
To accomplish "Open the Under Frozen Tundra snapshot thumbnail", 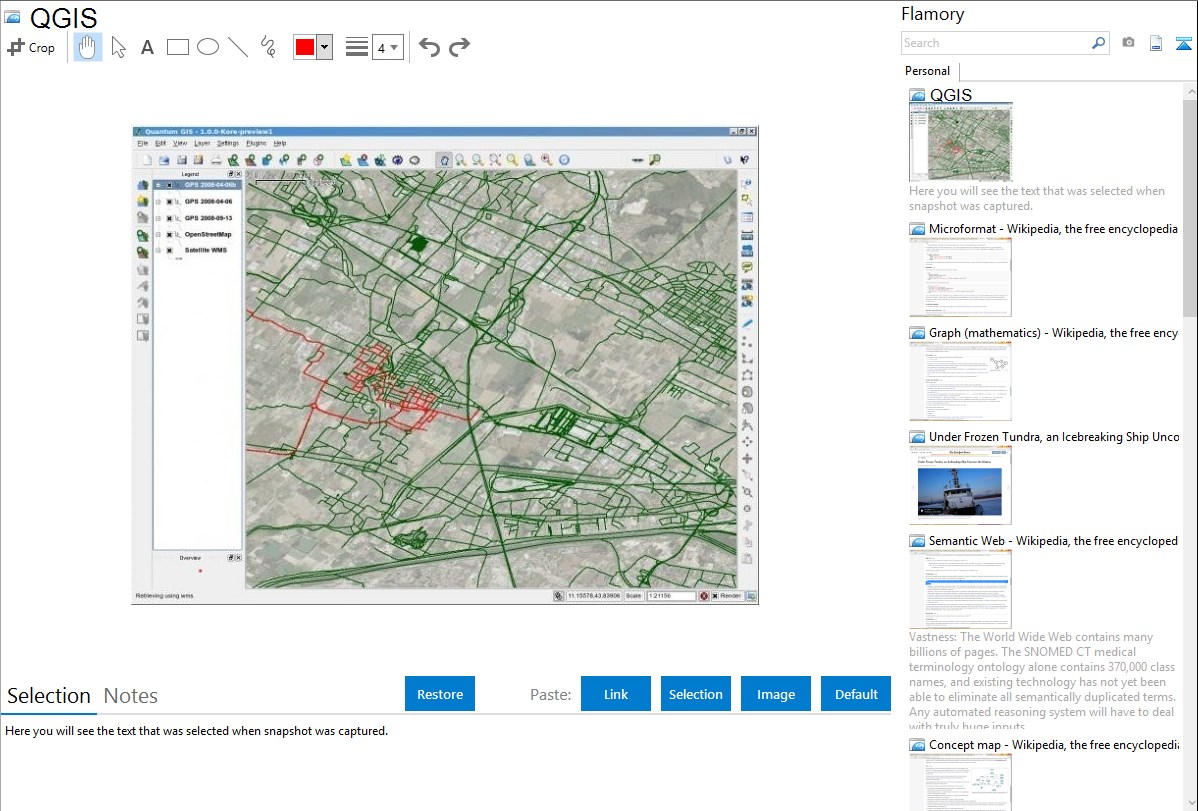I will (960, 485).
